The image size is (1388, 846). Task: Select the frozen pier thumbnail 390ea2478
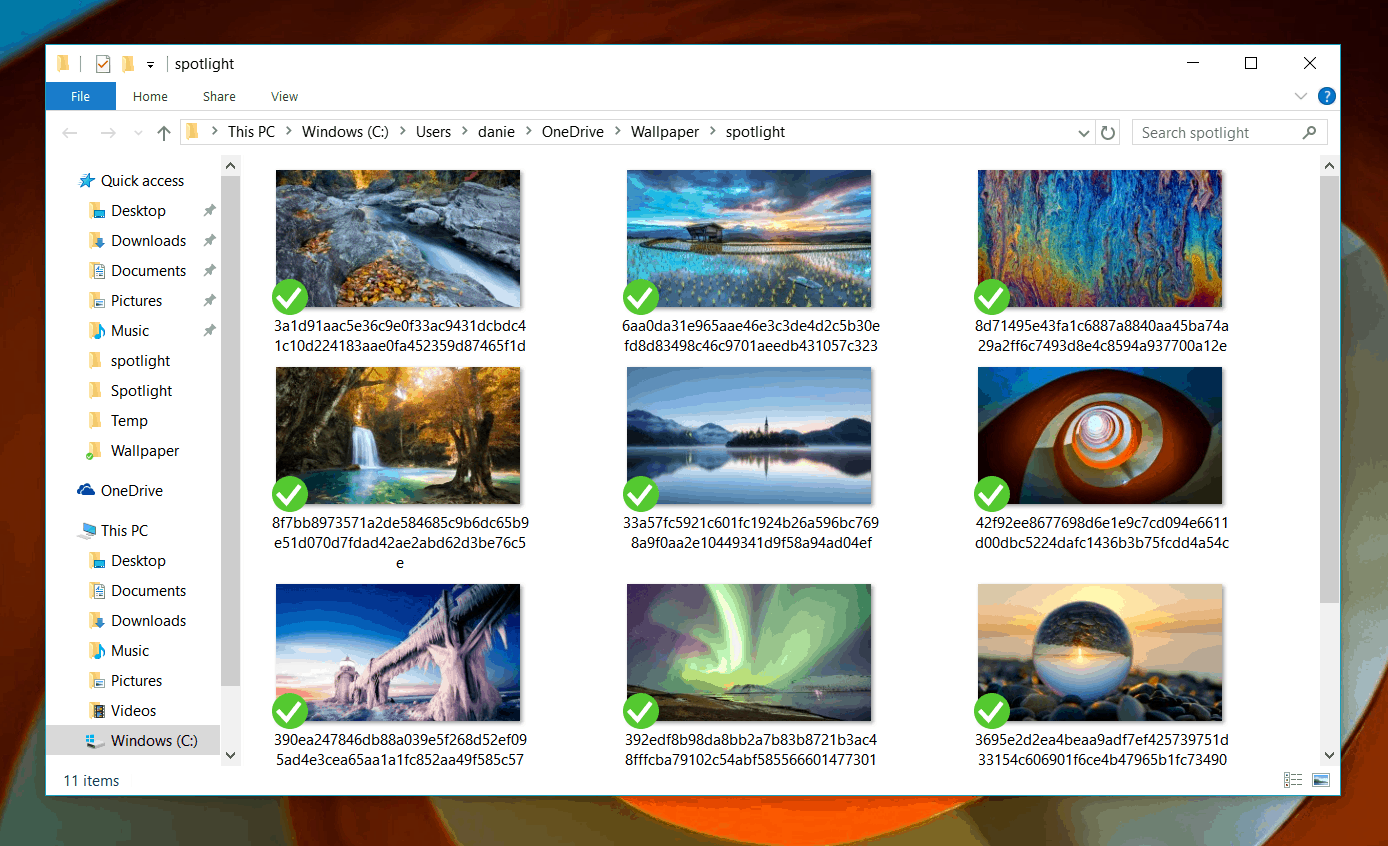click(x=398, y=653)
